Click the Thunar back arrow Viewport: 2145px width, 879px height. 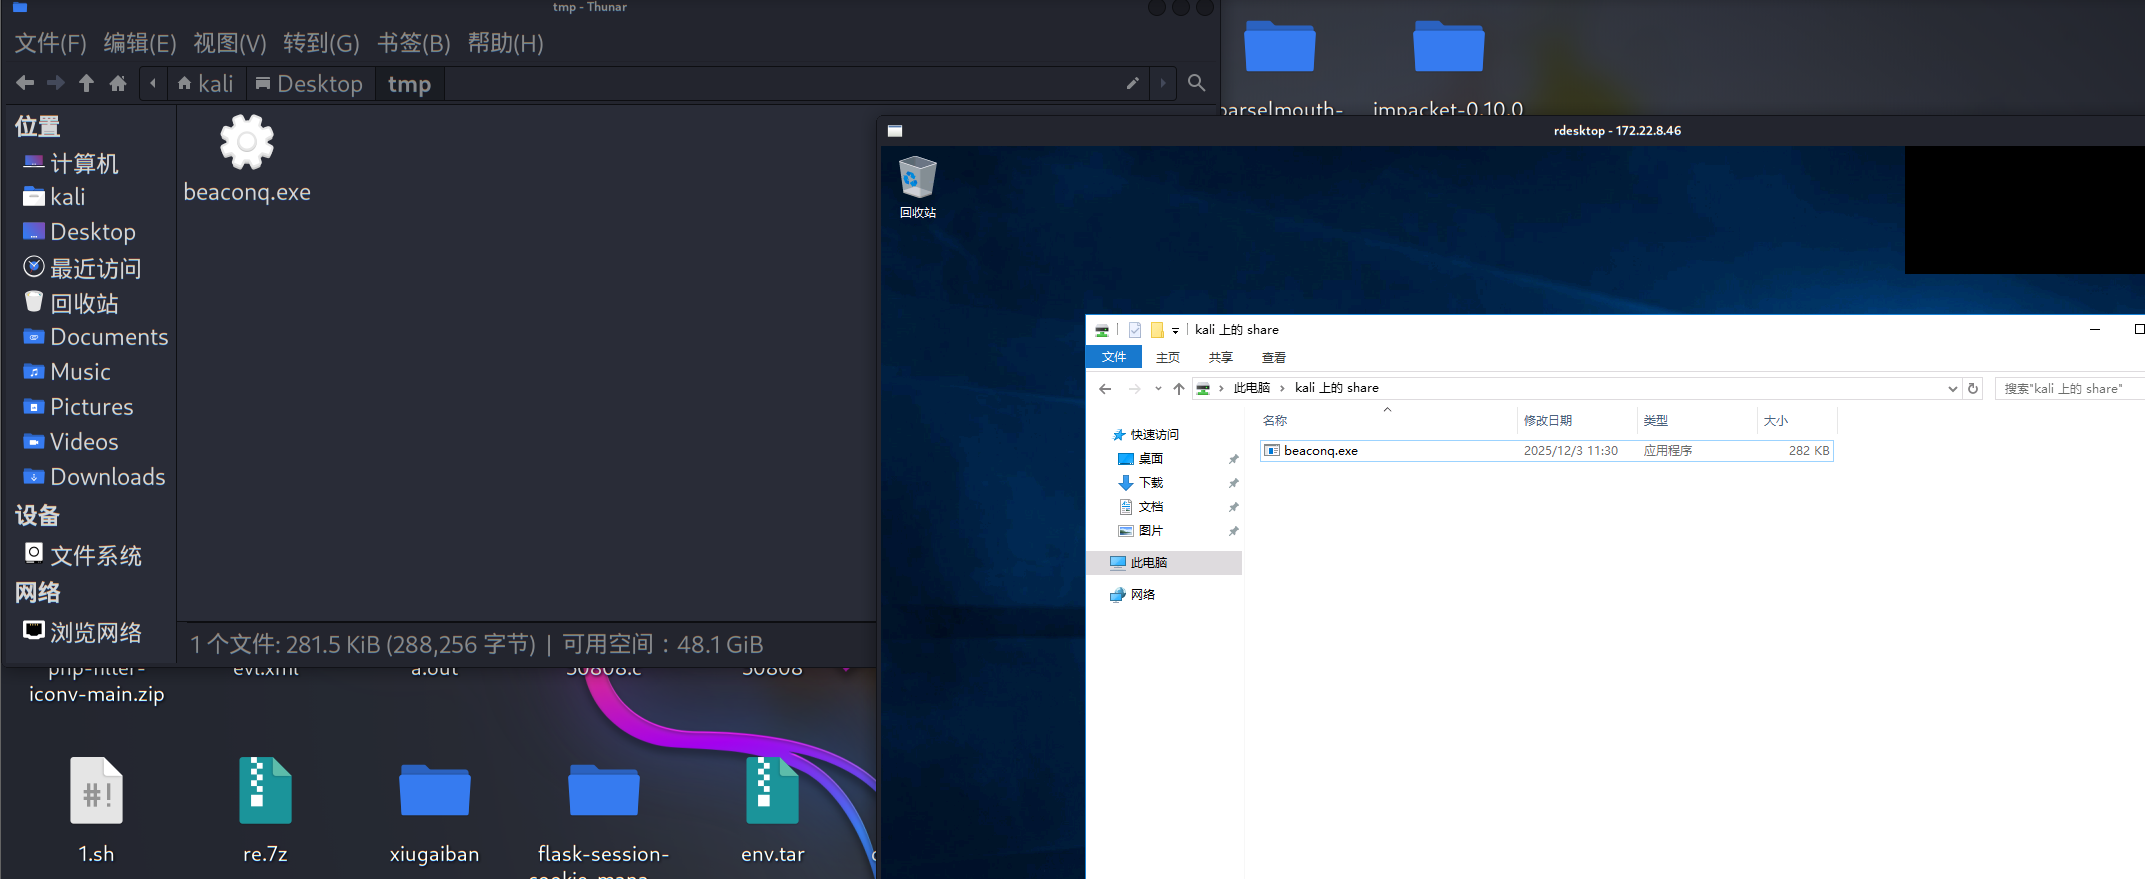25,83
